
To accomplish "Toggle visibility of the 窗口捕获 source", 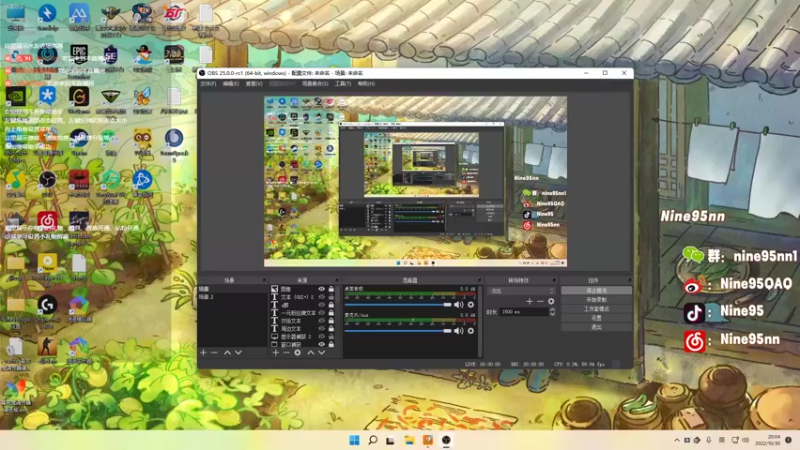I will pos(321,344).
